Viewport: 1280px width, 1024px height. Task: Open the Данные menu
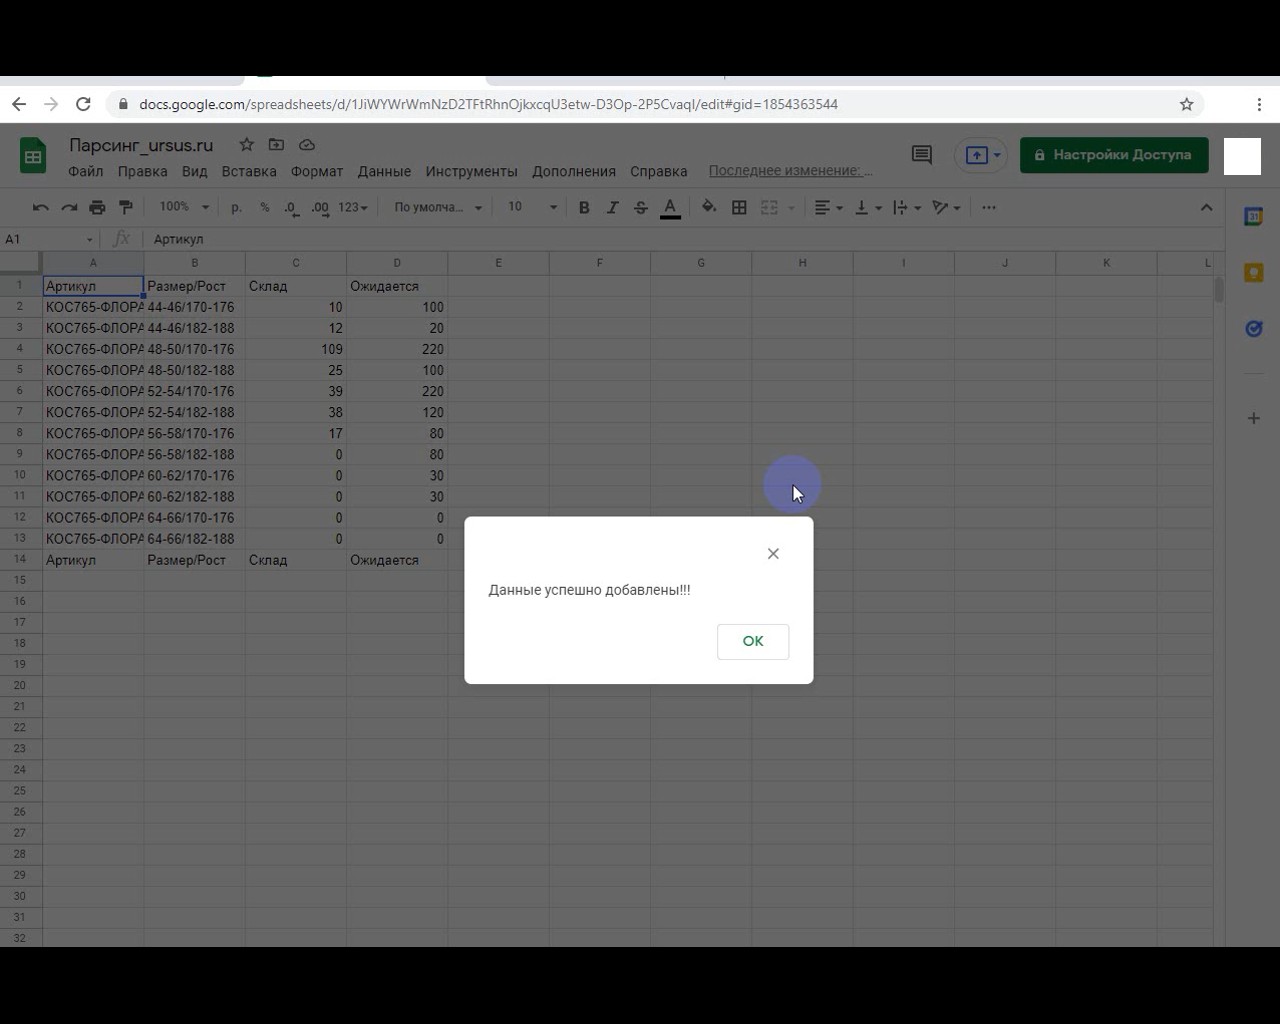384,171
